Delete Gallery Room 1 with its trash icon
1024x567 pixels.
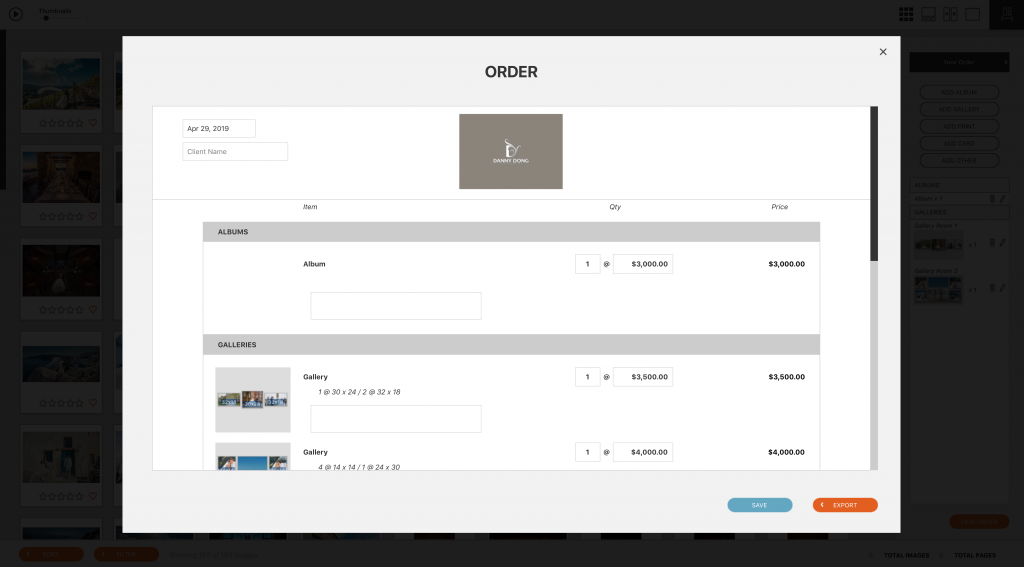(992, 243)
